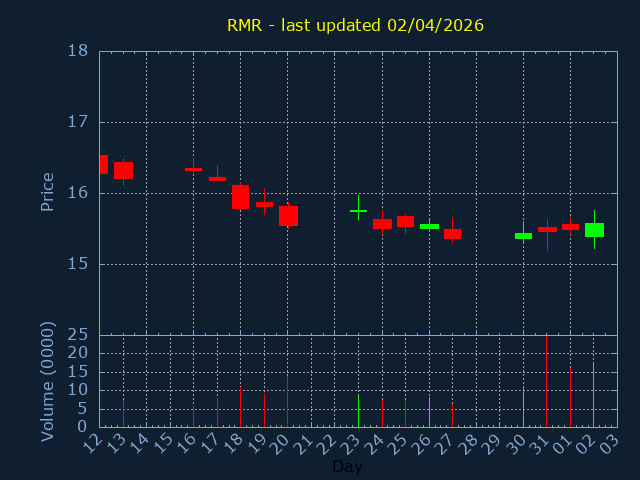Select the large red candlestick on day 18
The image size is (640, 480).
click(240, 197)
